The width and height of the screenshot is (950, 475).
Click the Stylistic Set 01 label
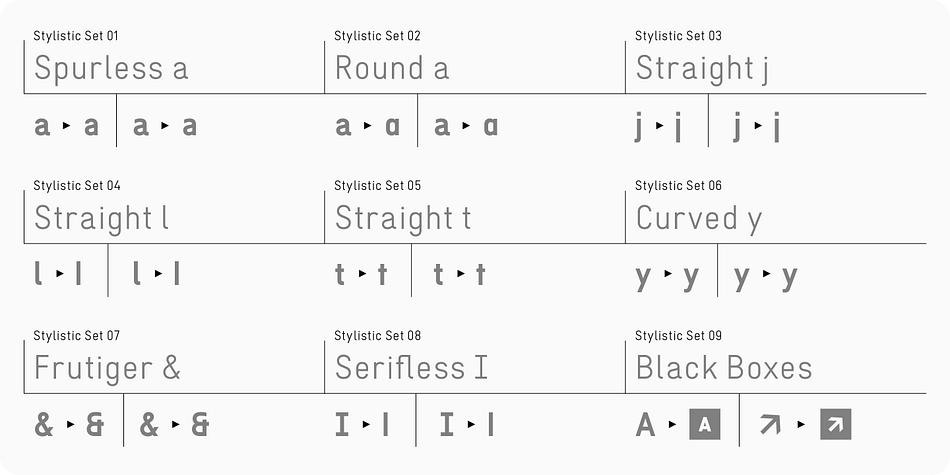click(x=76, y=36)
